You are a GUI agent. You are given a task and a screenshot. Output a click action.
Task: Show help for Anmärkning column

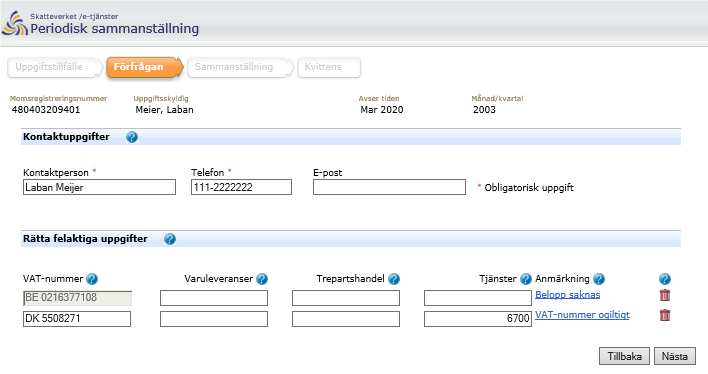pos(599,279)
